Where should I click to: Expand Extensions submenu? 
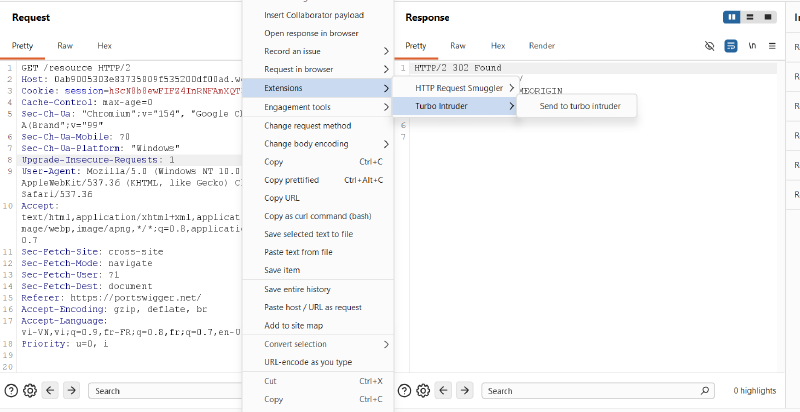318,88
